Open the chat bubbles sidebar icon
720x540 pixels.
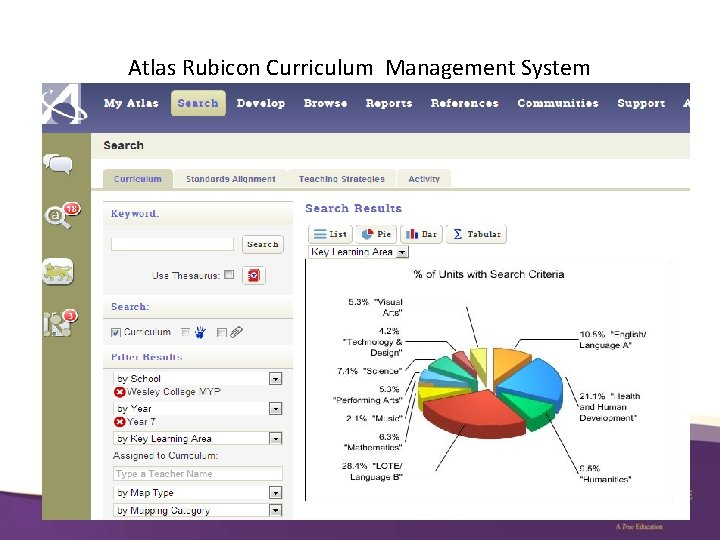(x=58, y=164)
